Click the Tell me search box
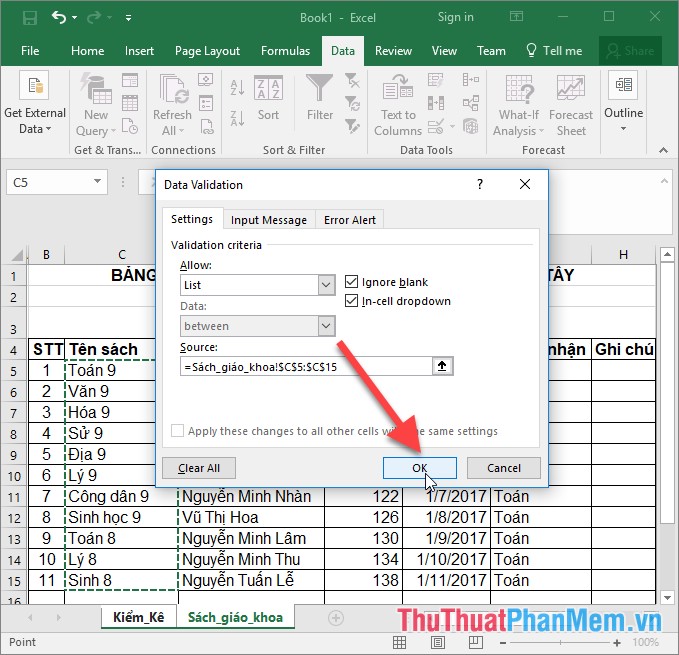679x655 pixels. [554, 51]
